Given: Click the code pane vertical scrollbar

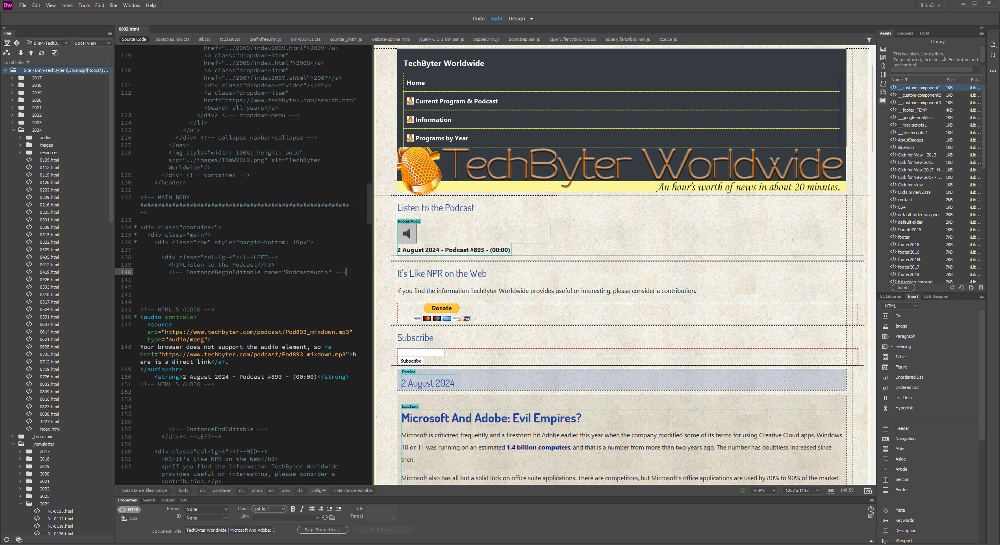Looking at the screenshot, I should tap(369, 204).
